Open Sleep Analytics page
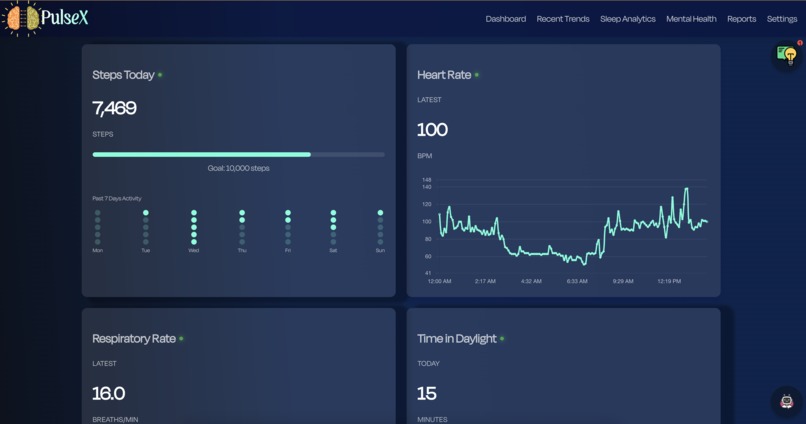The width and height of the screenshot is (806, 424). (628, 19)
